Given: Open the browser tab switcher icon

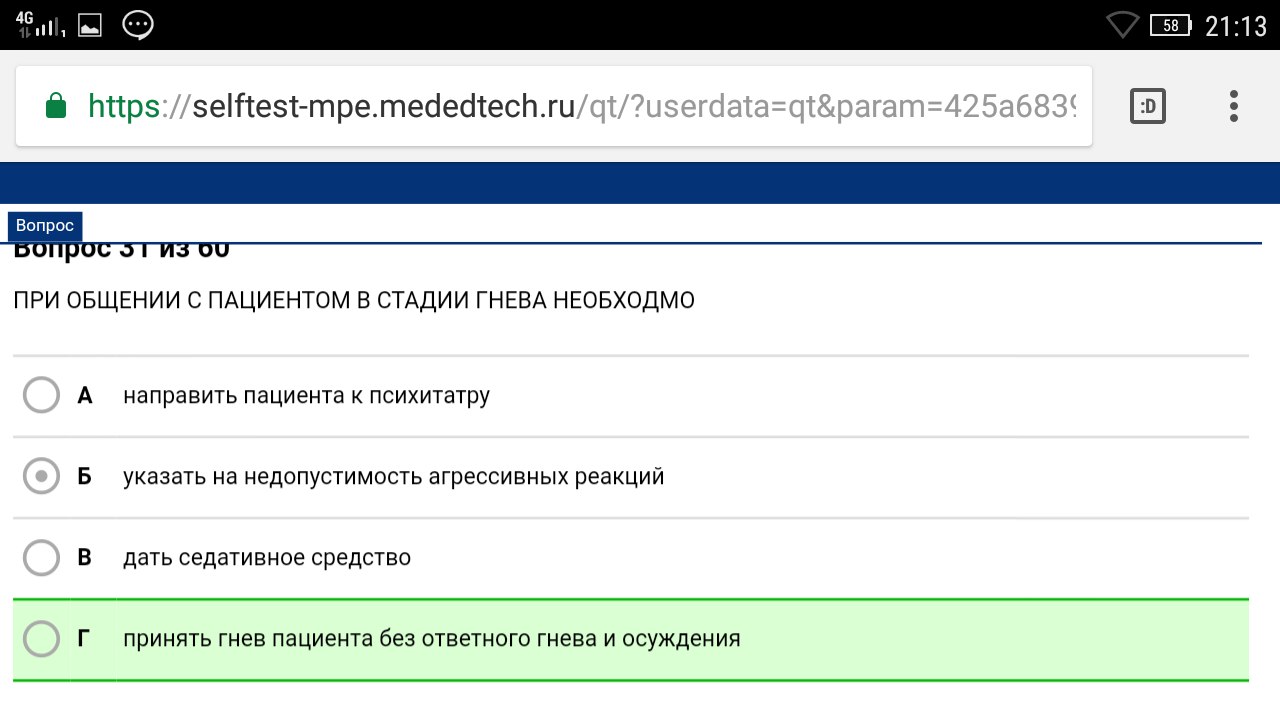Looking at the screenshot, I should pyautogui.click(x=1148, y=106).
